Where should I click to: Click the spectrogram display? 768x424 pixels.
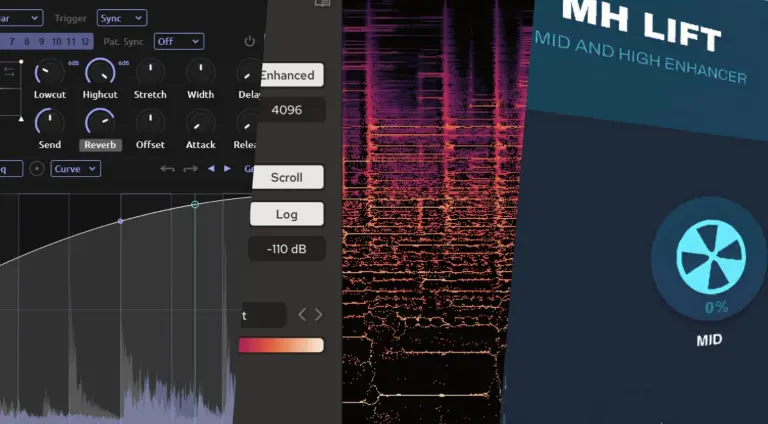pyautogui.click(x=431, y=212)
